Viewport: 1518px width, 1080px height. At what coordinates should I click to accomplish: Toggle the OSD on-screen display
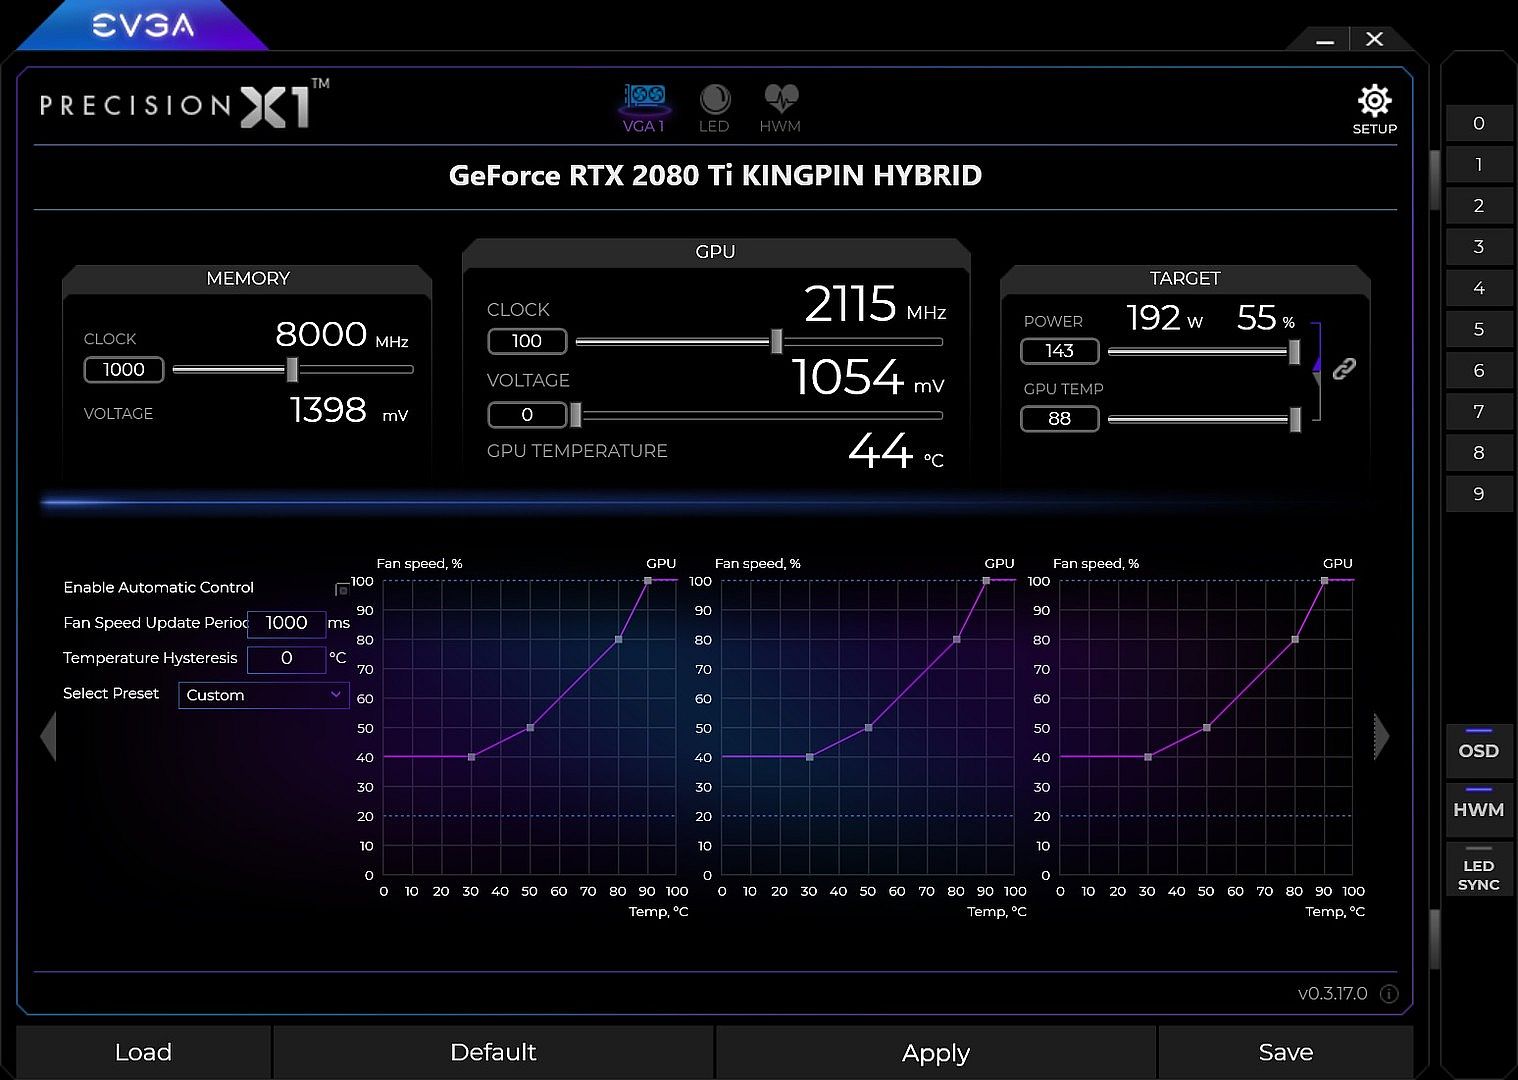pyautogui.click(x=1478, y=751)
